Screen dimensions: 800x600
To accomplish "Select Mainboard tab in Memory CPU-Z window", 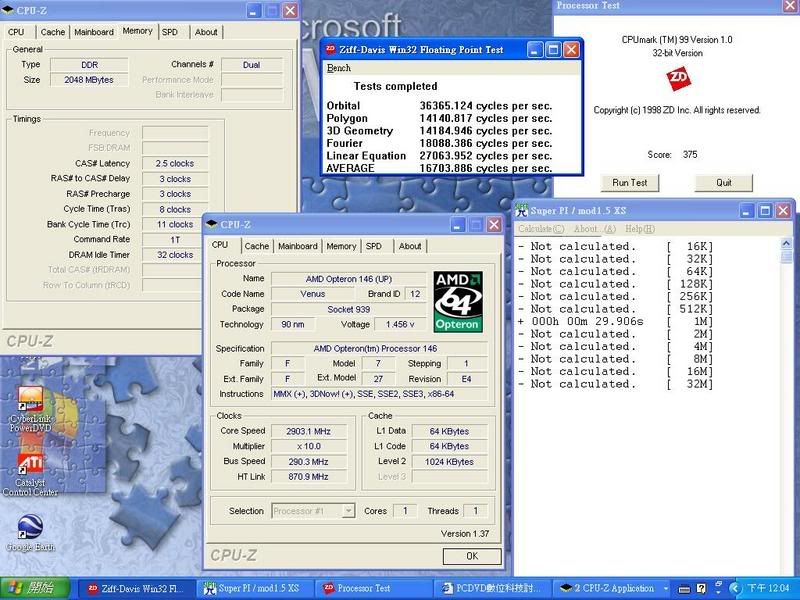I will pyautogui.click(x=94, y=32).
